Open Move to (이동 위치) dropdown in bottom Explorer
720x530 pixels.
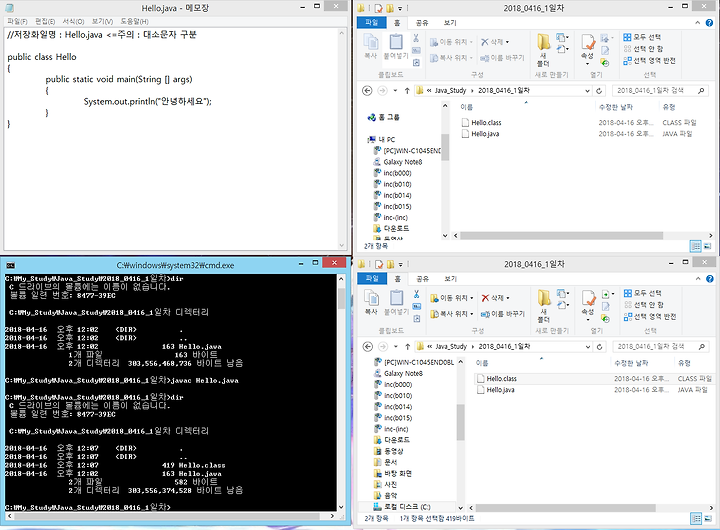pos(451,298)
